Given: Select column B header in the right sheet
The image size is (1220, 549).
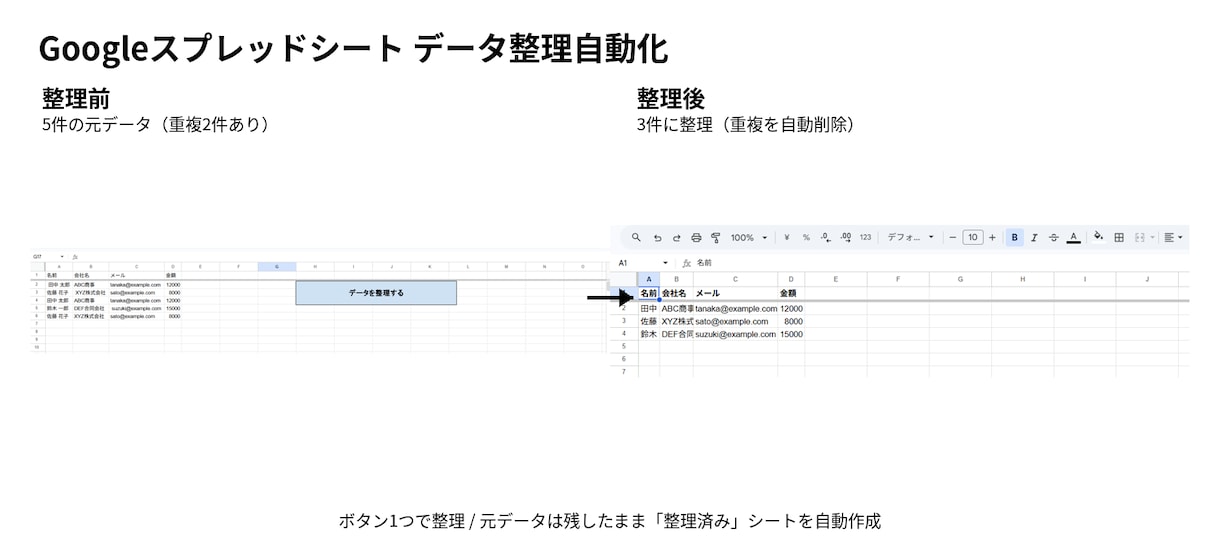Looking at the screenshot, I should [676, 278].
